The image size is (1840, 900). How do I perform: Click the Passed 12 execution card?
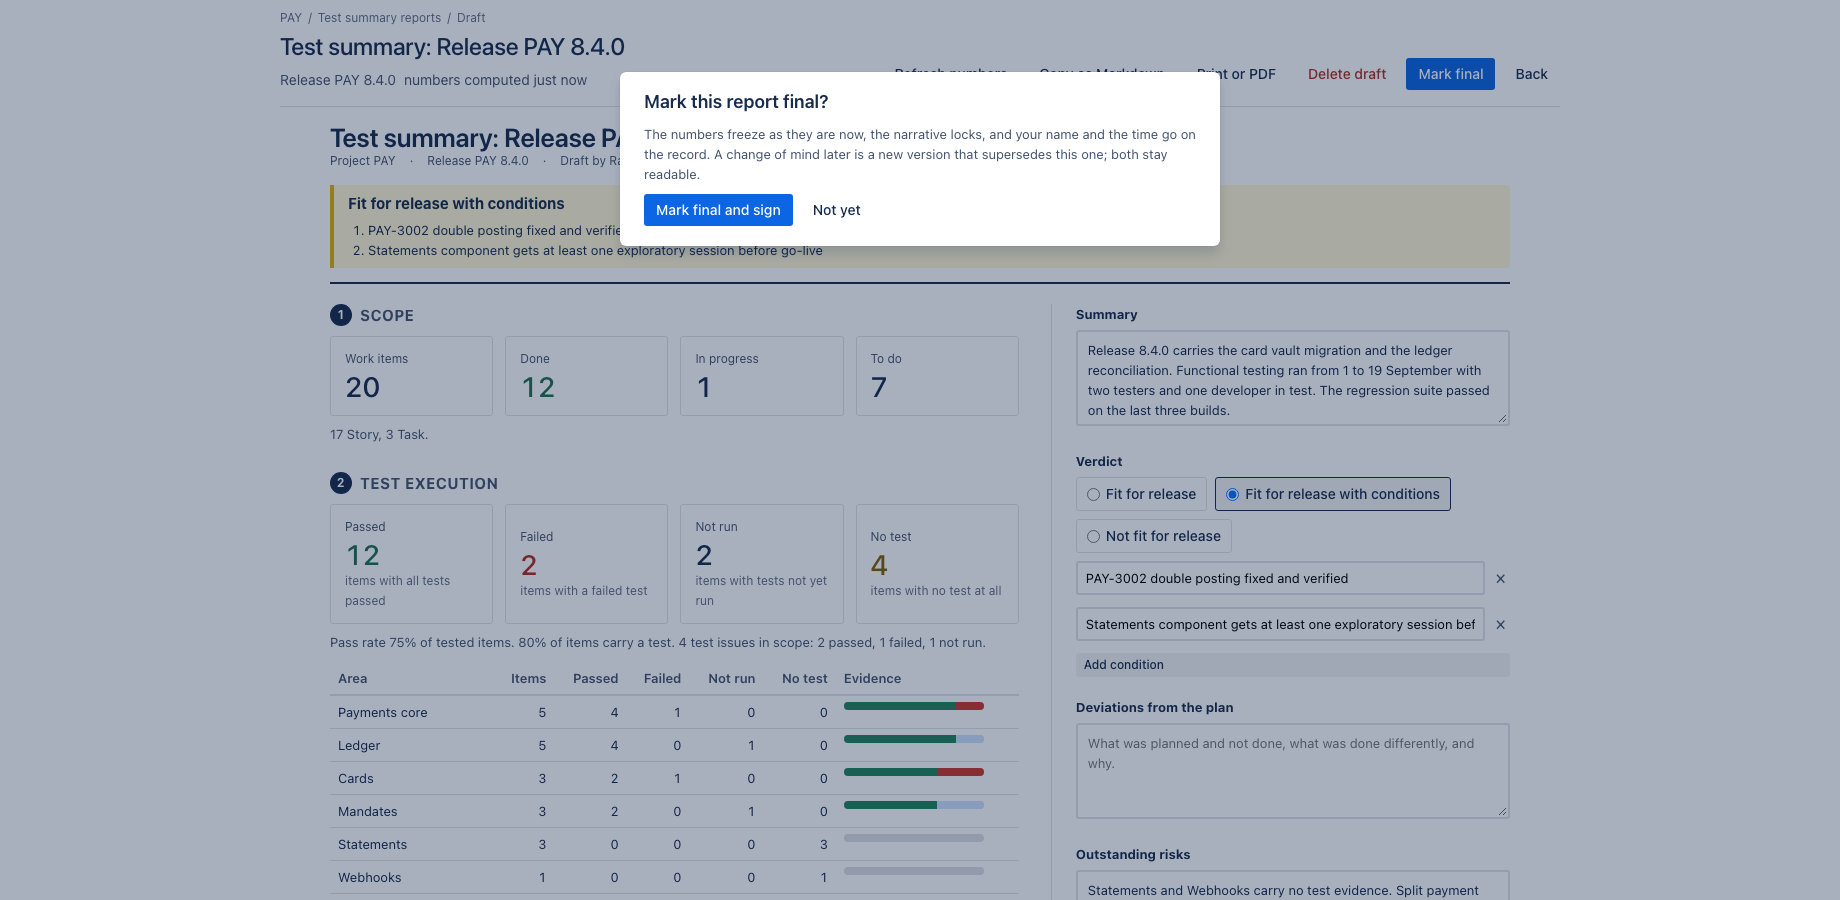(411, 564)
